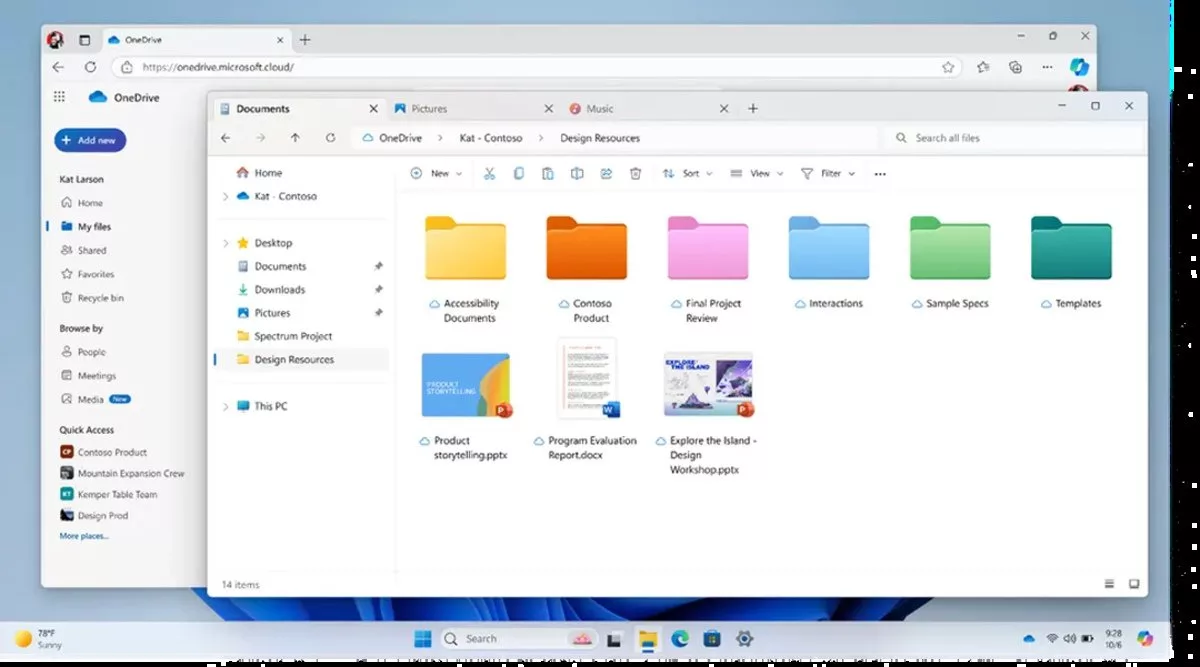
Task: Expand the This PC tree node
Action: point(225,406)
